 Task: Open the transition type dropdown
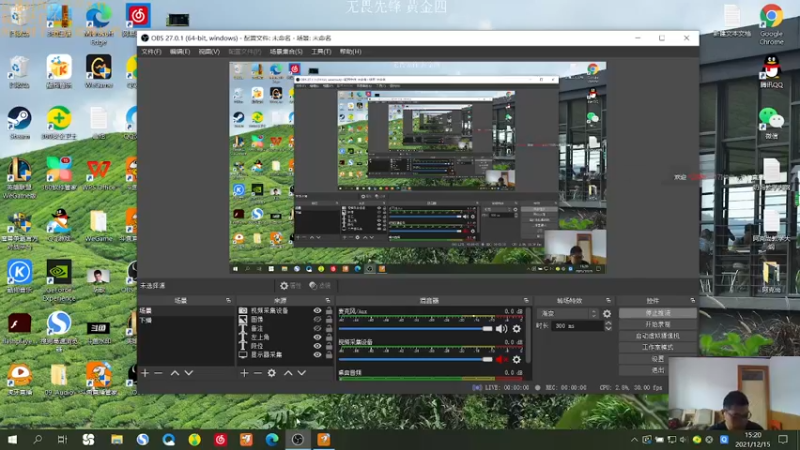568,313
